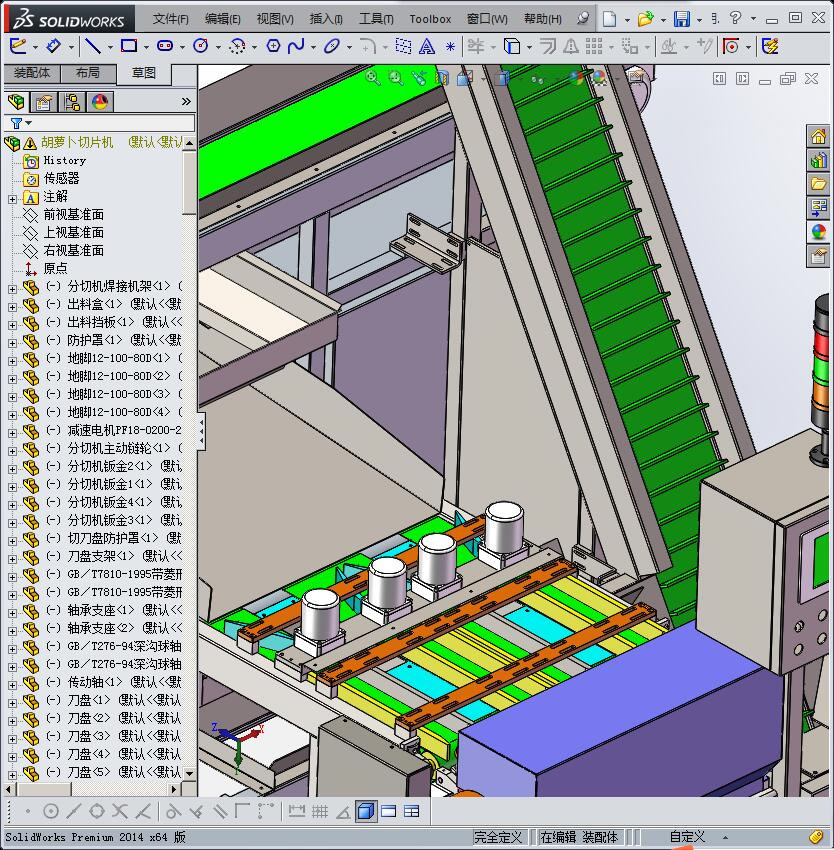Expand the 防护罩<1> component node

(12, 343)
